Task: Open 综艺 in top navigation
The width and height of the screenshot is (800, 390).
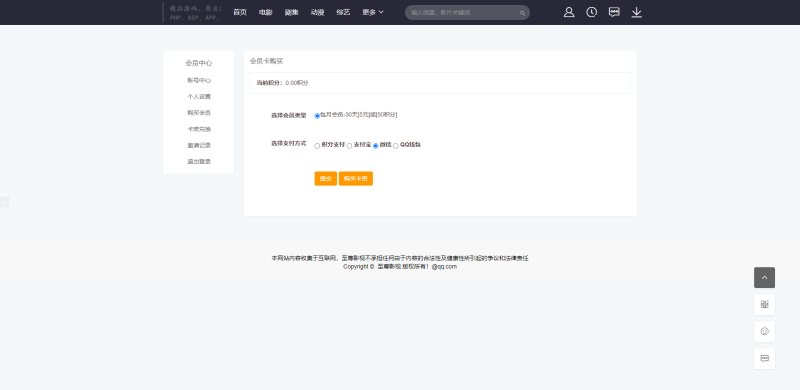Action: click(343, 12)
